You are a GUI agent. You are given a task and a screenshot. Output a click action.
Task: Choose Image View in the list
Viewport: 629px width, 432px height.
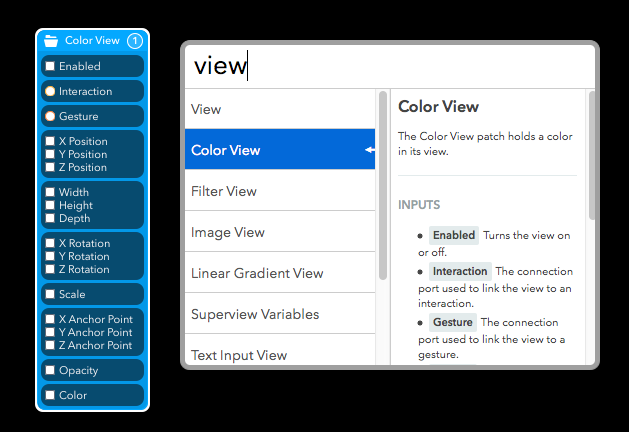click(280, 232)
